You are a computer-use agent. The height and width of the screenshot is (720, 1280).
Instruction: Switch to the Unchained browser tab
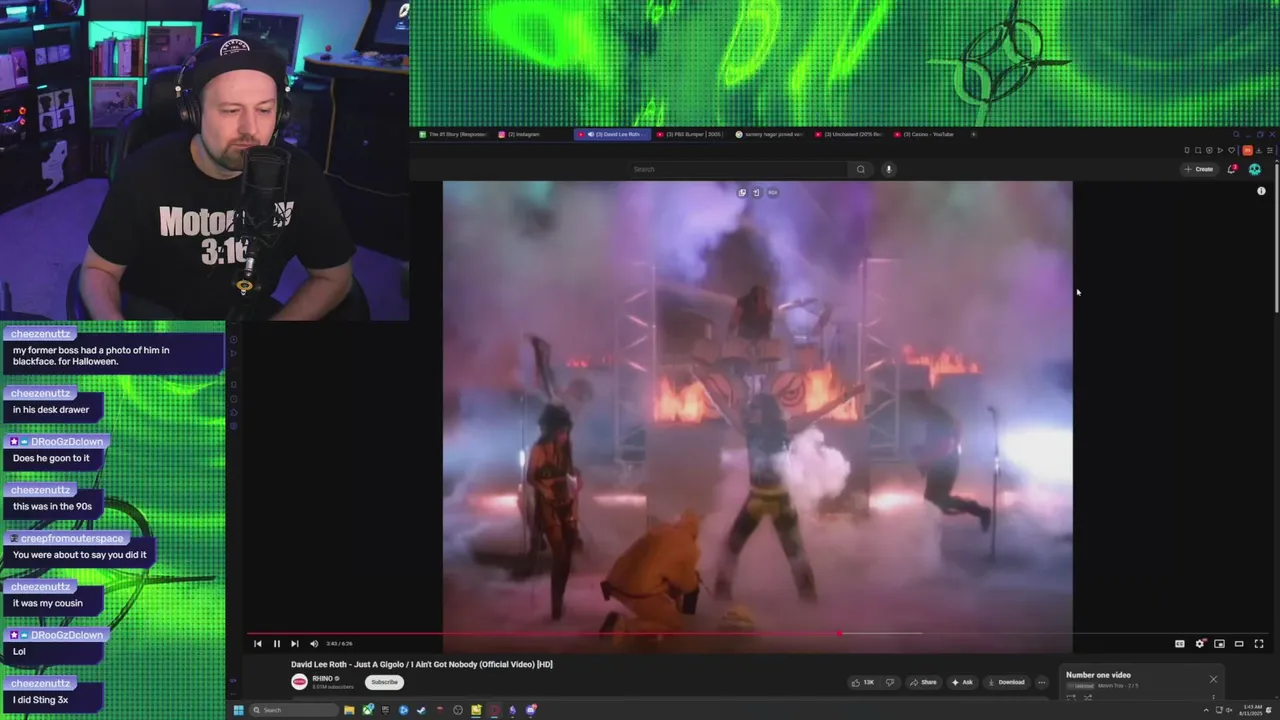point(849,134)
